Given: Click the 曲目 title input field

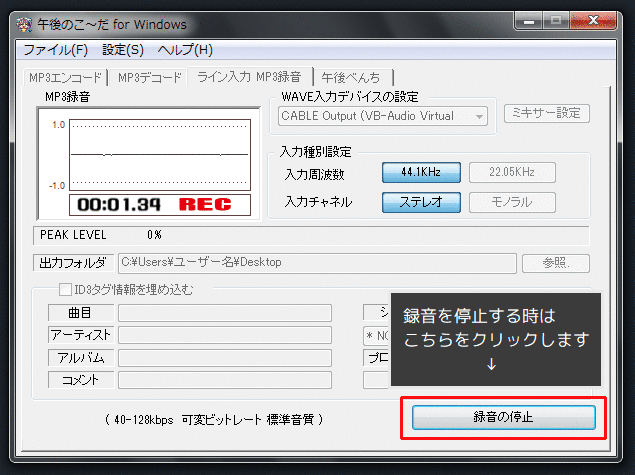Looking at the screenshot, I should [224, 313].
